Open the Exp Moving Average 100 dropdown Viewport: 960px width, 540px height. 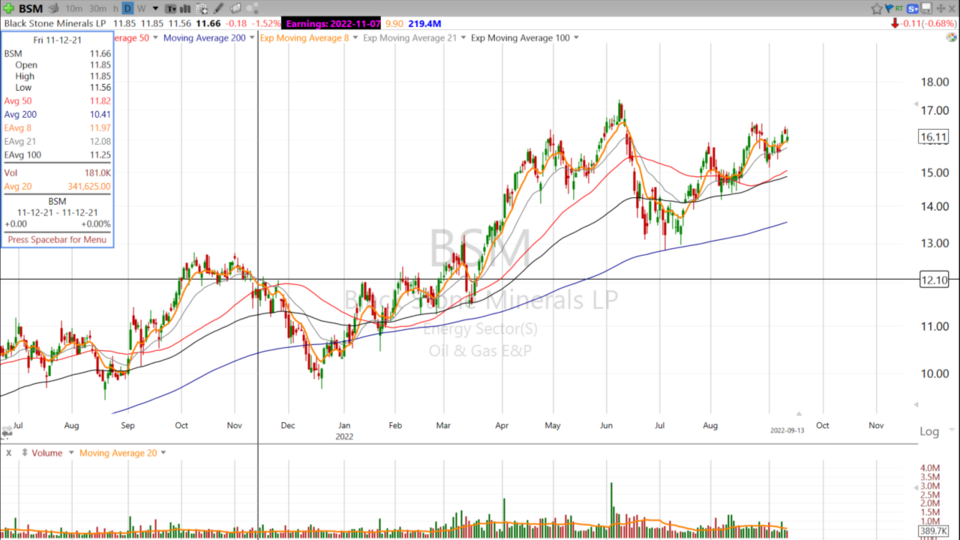pos(576,38)
